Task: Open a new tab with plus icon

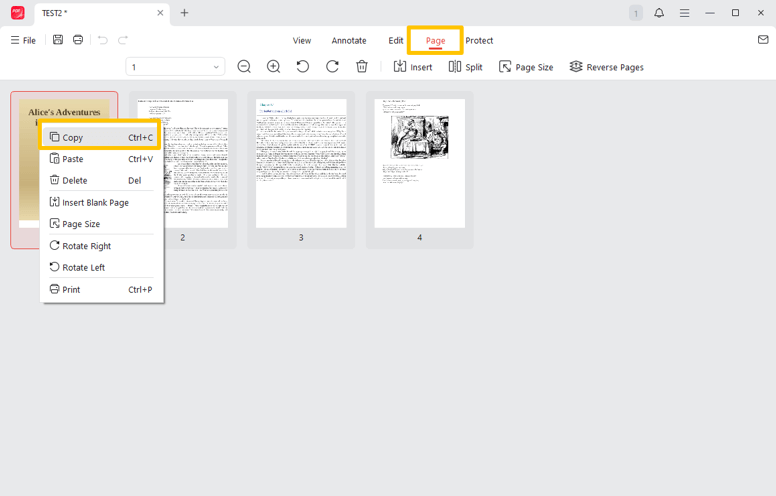Action: point(184,13)
